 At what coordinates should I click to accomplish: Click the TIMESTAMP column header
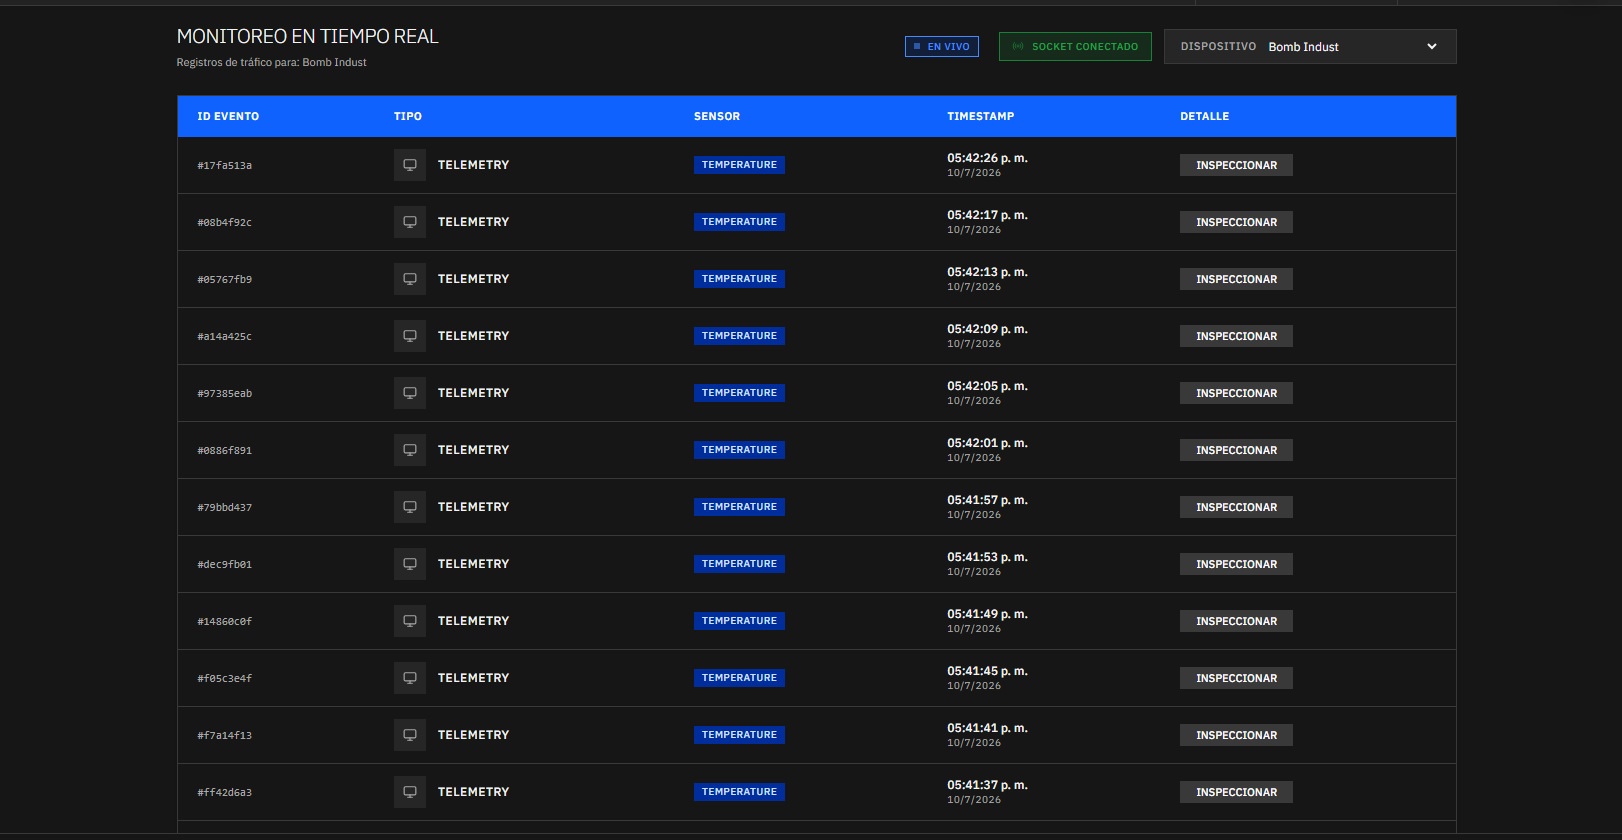pos(980,117)
